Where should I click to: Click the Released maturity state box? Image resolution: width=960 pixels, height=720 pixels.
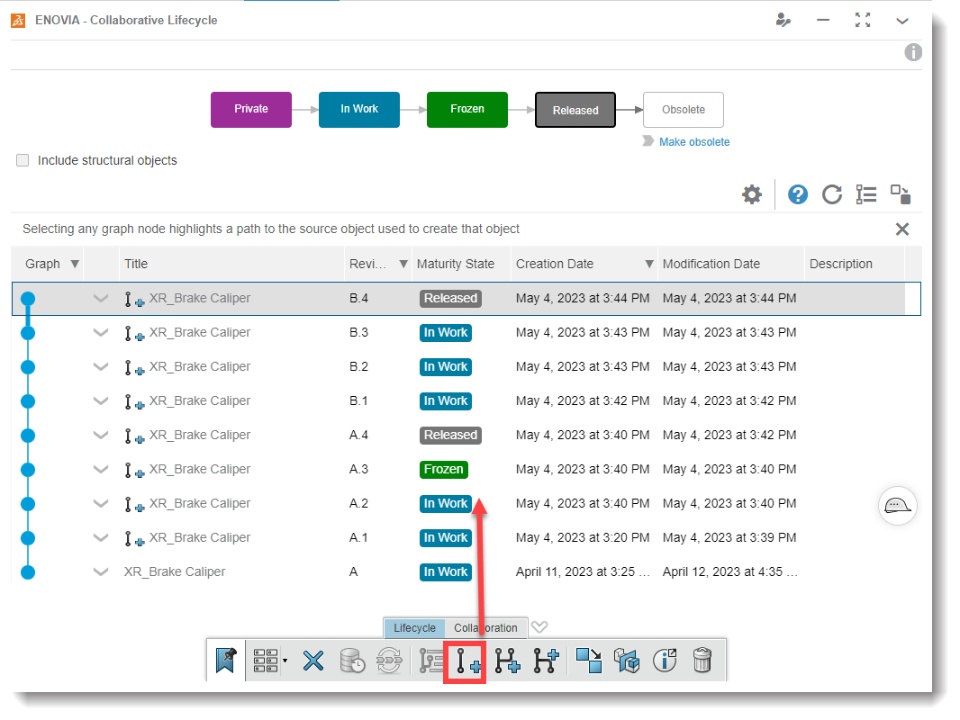(576, 110)
